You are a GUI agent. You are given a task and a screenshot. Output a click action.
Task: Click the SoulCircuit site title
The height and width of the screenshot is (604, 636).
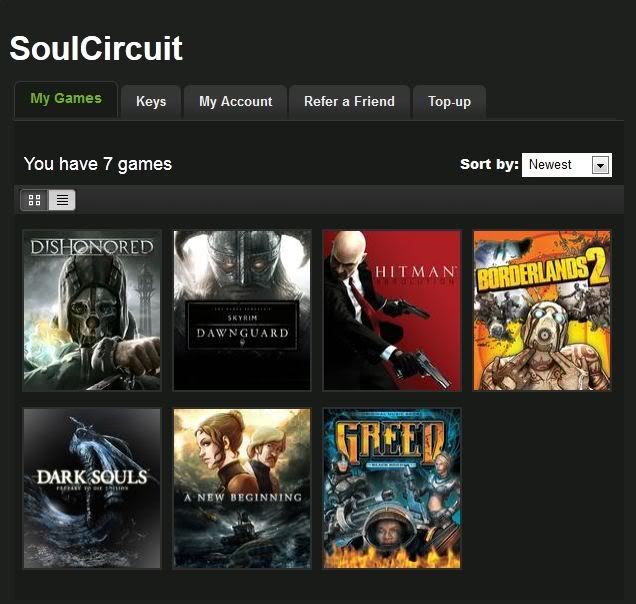[96, 48]
